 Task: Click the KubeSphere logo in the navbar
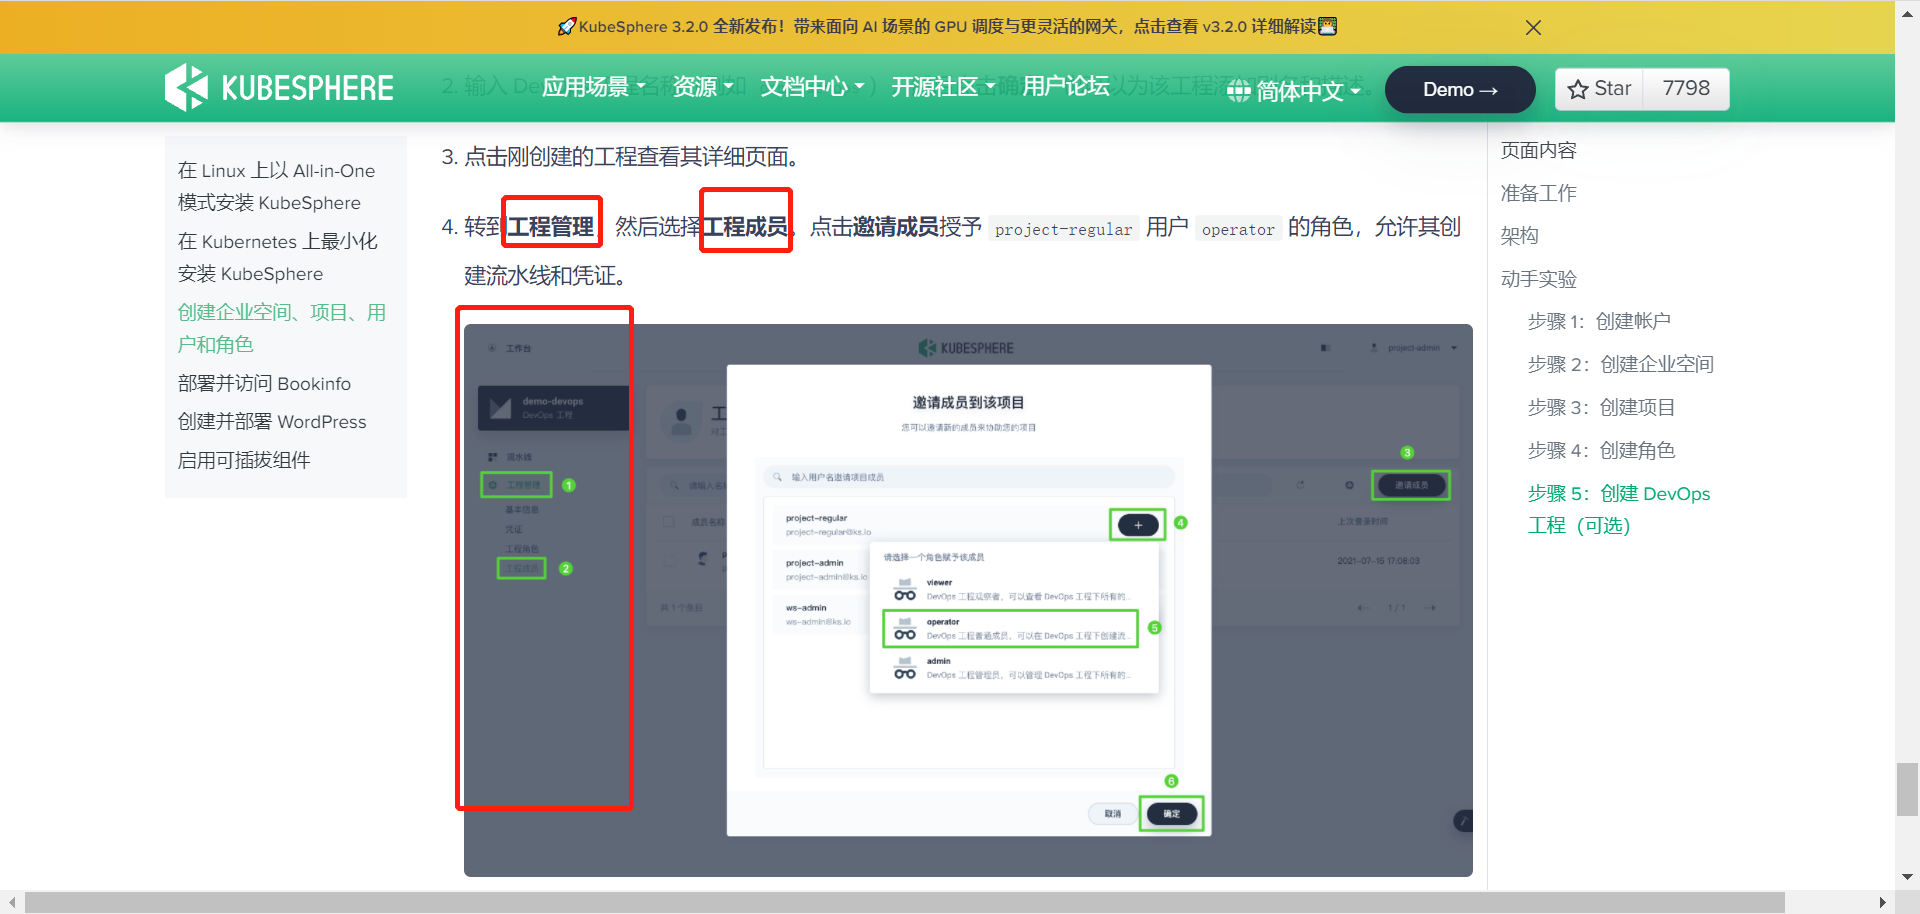(x=279, y=88)
